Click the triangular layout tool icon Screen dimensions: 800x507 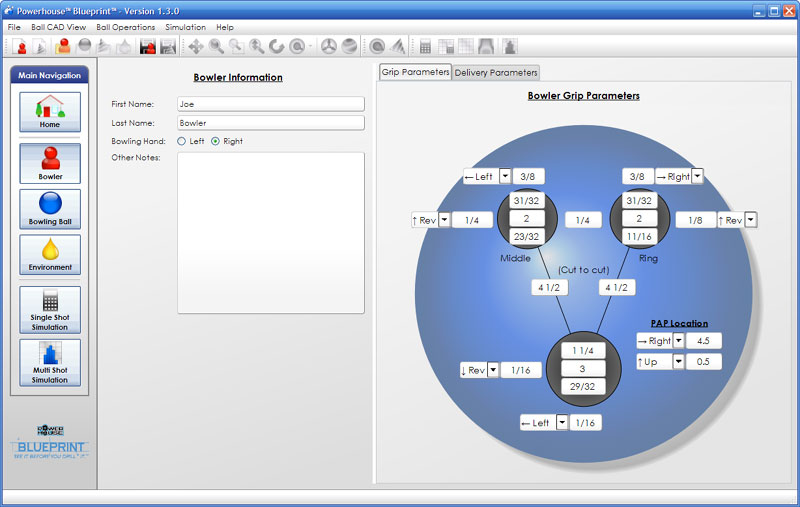click(x=398, y=46)
